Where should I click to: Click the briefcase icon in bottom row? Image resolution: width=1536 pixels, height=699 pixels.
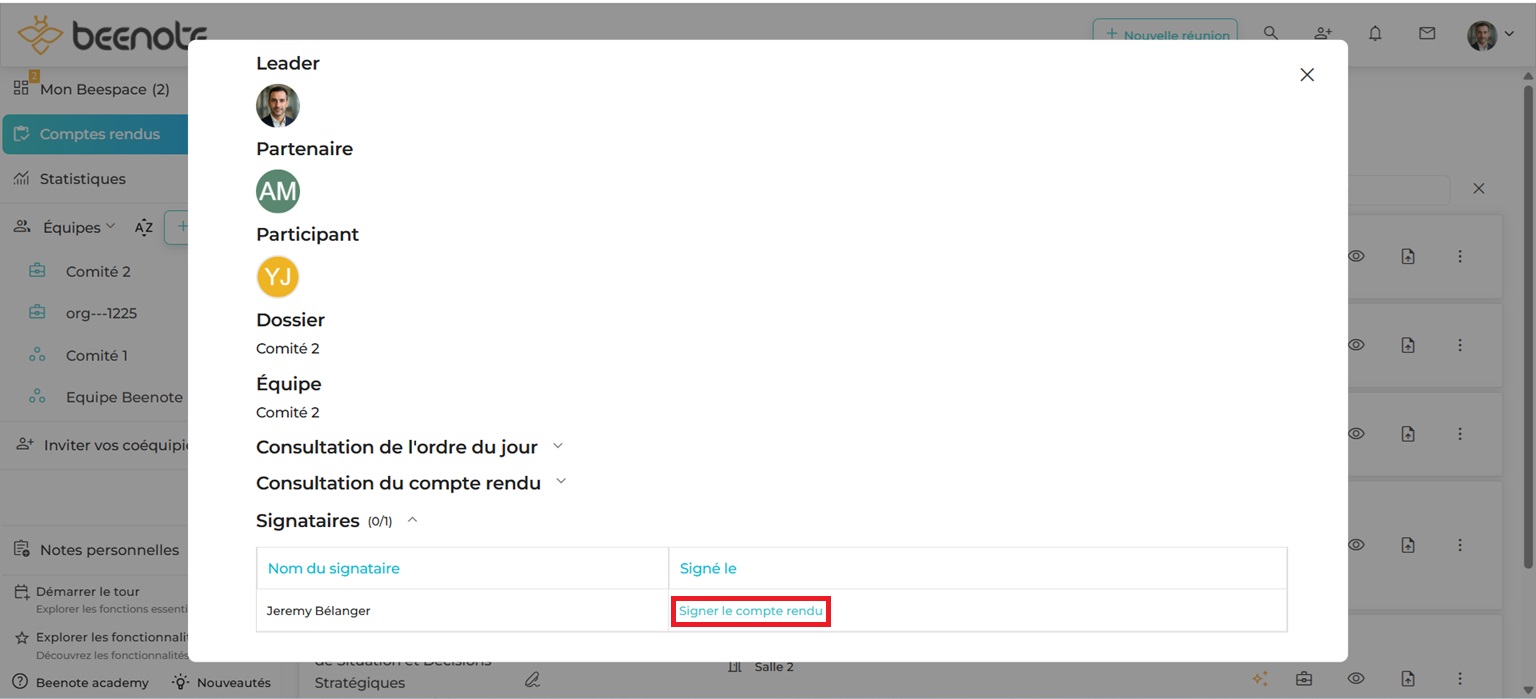pos(1304,678)
